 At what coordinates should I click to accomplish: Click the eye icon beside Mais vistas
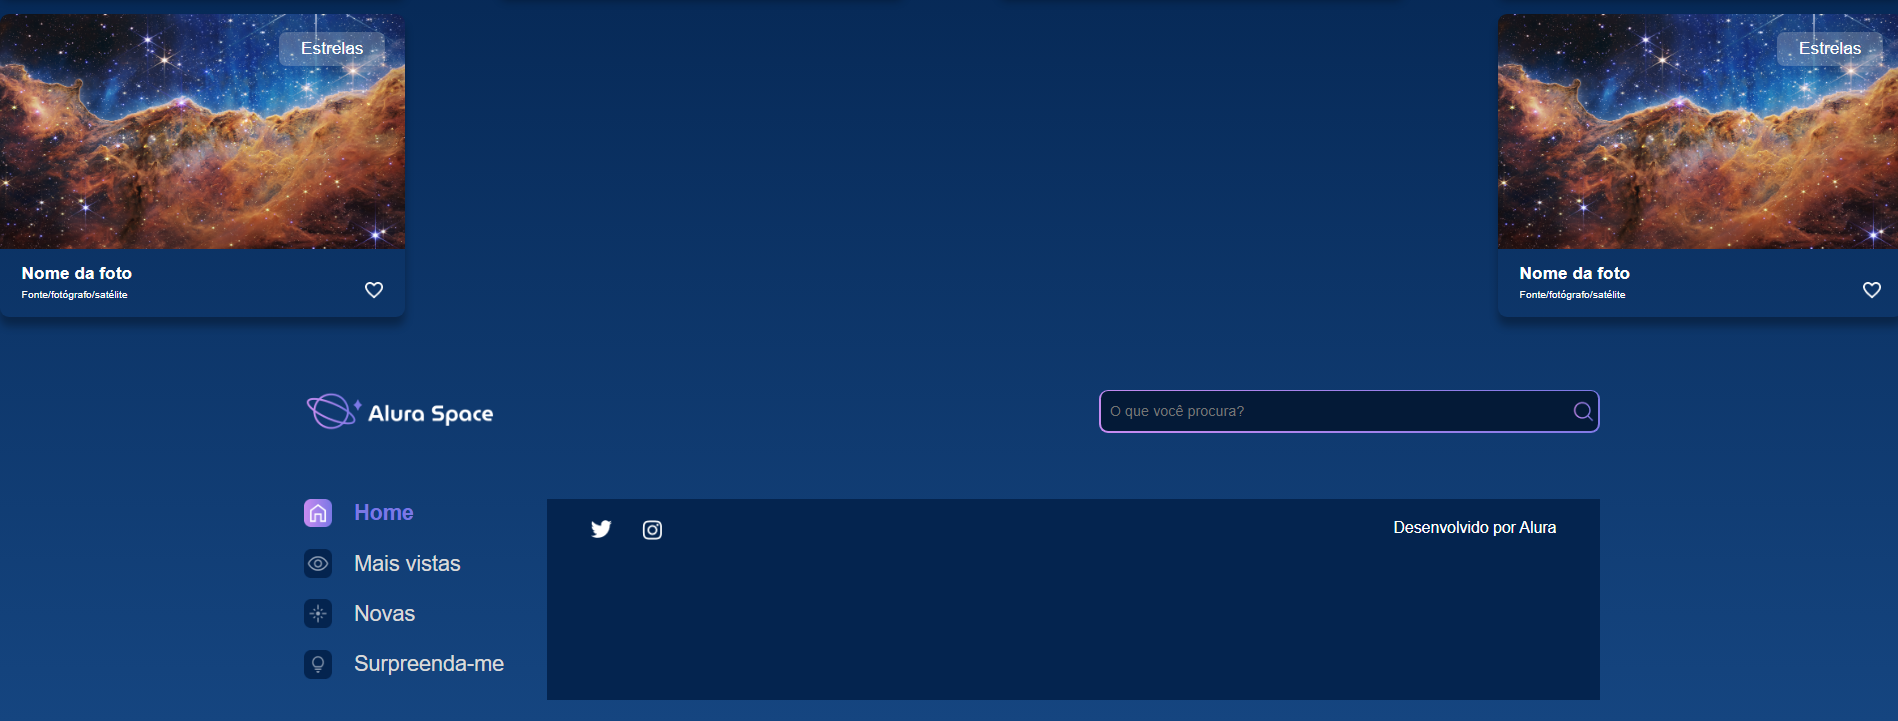318,563
